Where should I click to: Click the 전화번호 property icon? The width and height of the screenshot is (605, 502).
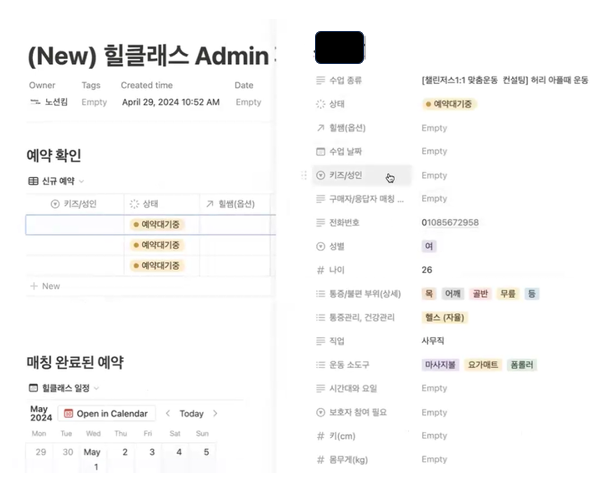[320, 223]
